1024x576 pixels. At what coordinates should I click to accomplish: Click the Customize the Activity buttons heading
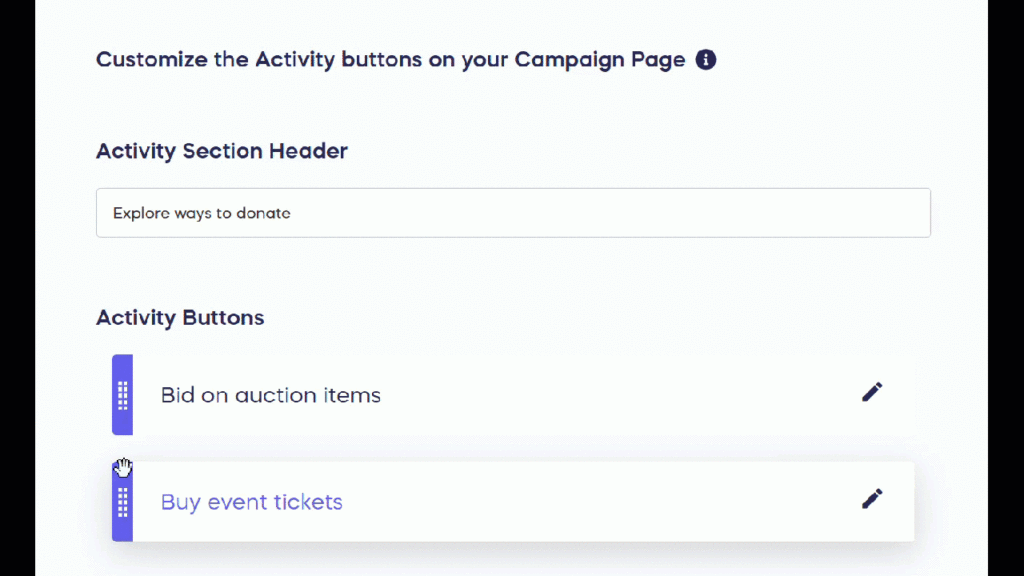pyautogui.click(x=390, y=59)
